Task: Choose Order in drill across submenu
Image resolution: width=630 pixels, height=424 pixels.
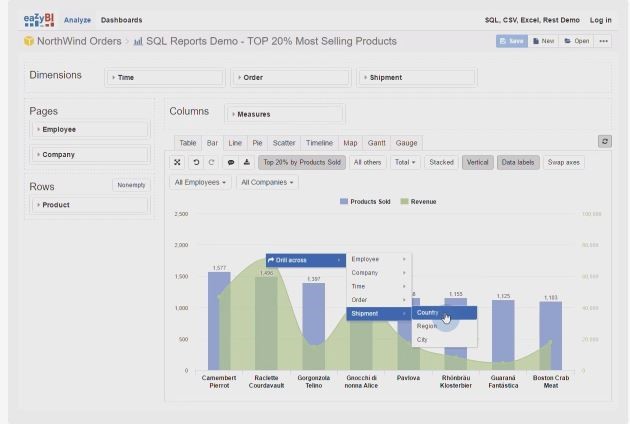Action: pos(378,300)
